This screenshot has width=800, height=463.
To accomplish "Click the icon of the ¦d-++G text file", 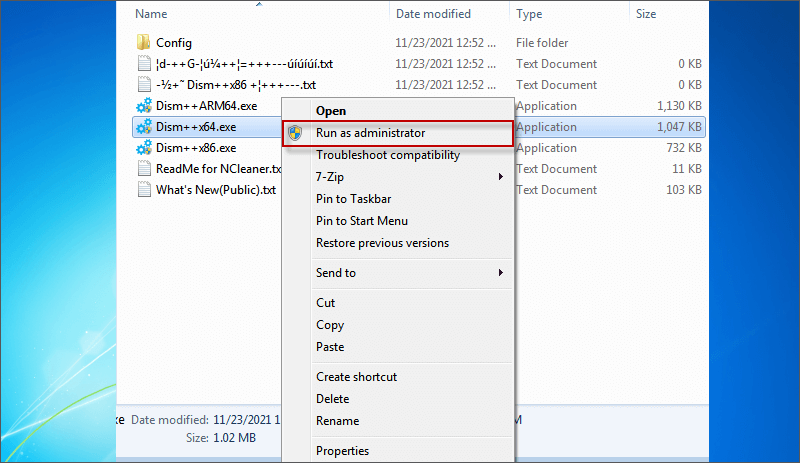I will 144,63.
